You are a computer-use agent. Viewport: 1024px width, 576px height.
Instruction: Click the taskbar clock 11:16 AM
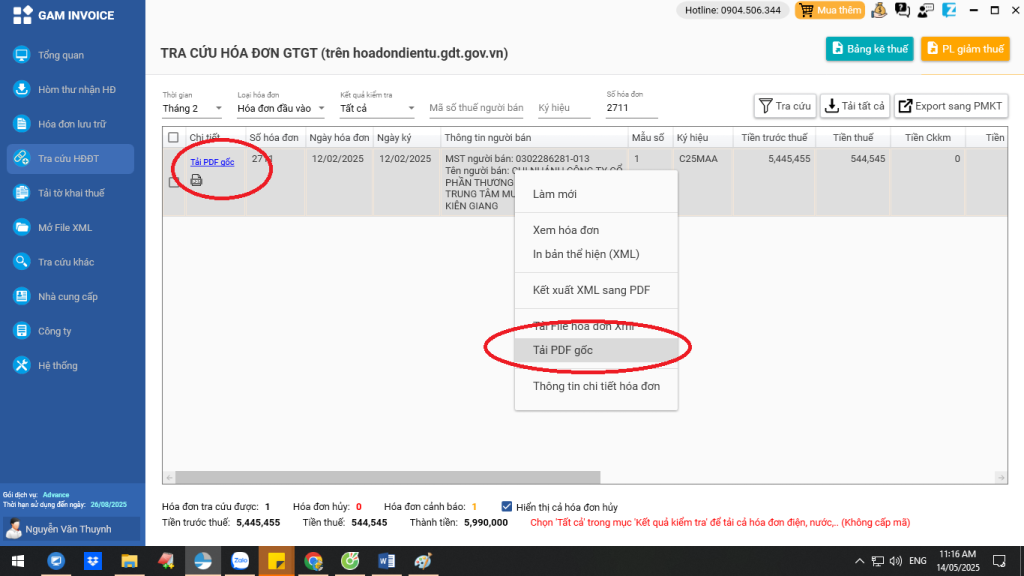pos(957,561)
